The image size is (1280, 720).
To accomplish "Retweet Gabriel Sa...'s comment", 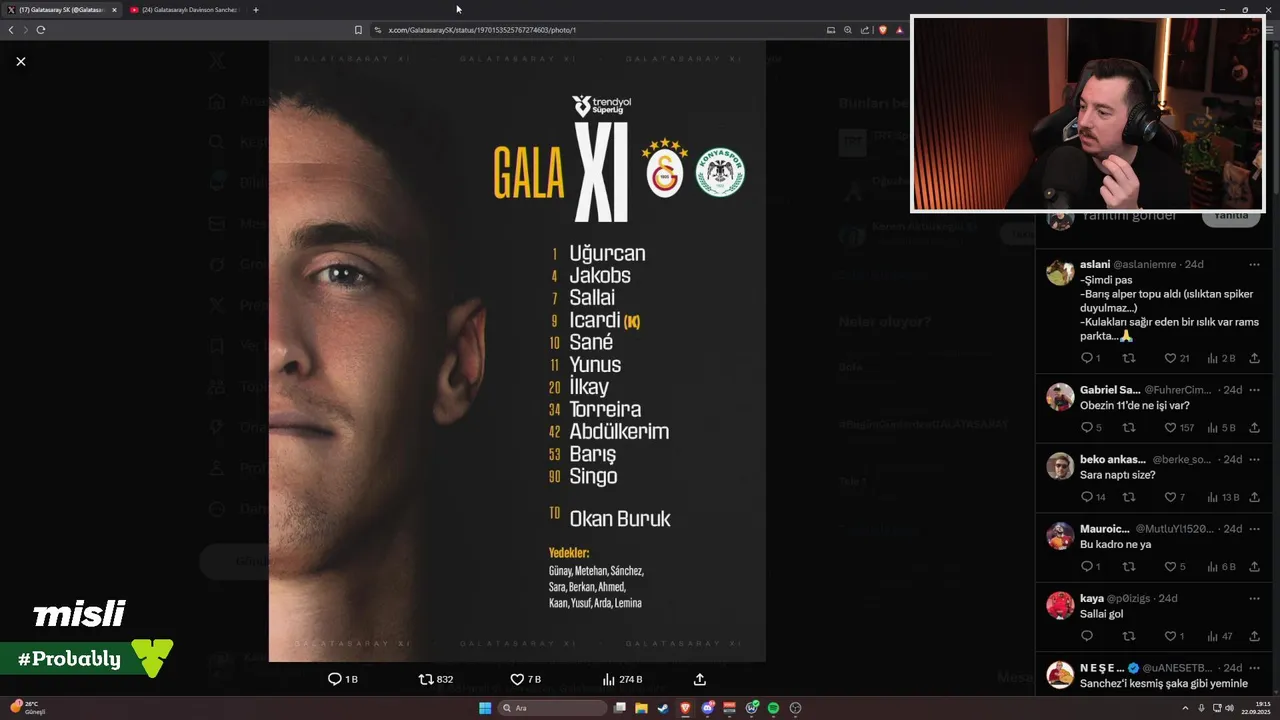I will (x=1129, y=428).
